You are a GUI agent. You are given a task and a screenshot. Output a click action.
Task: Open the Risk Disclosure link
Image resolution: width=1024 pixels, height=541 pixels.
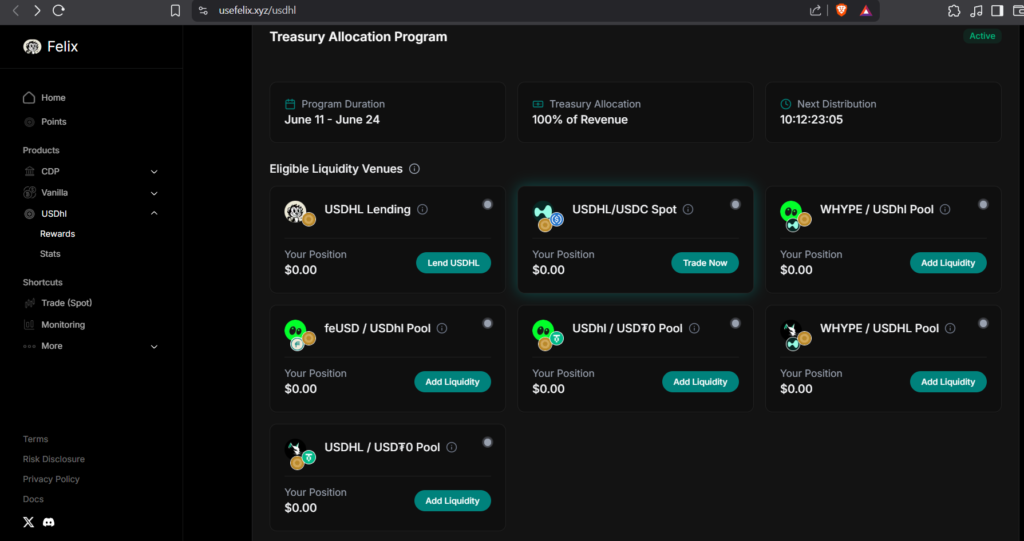coord(54,459)
